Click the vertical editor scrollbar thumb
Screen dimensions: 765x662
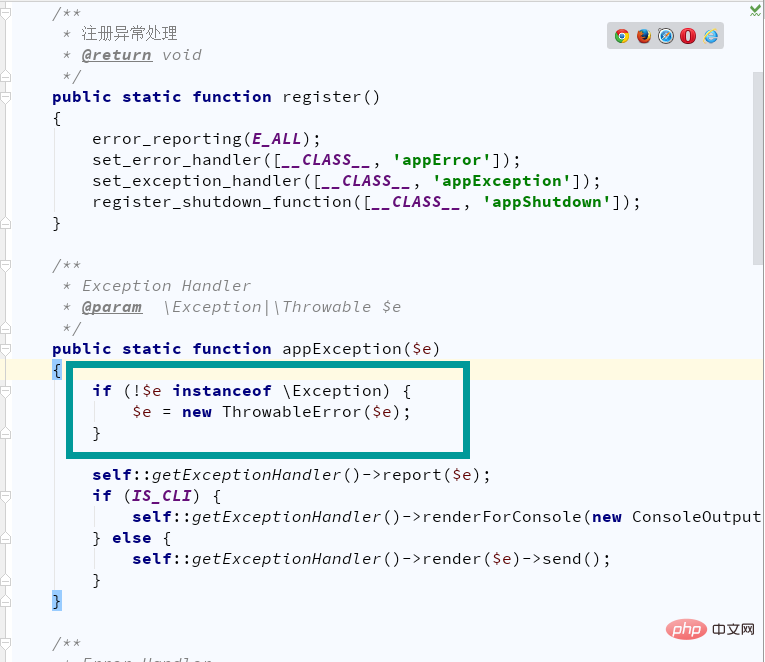pyautogui.click(x=758, y=168)
